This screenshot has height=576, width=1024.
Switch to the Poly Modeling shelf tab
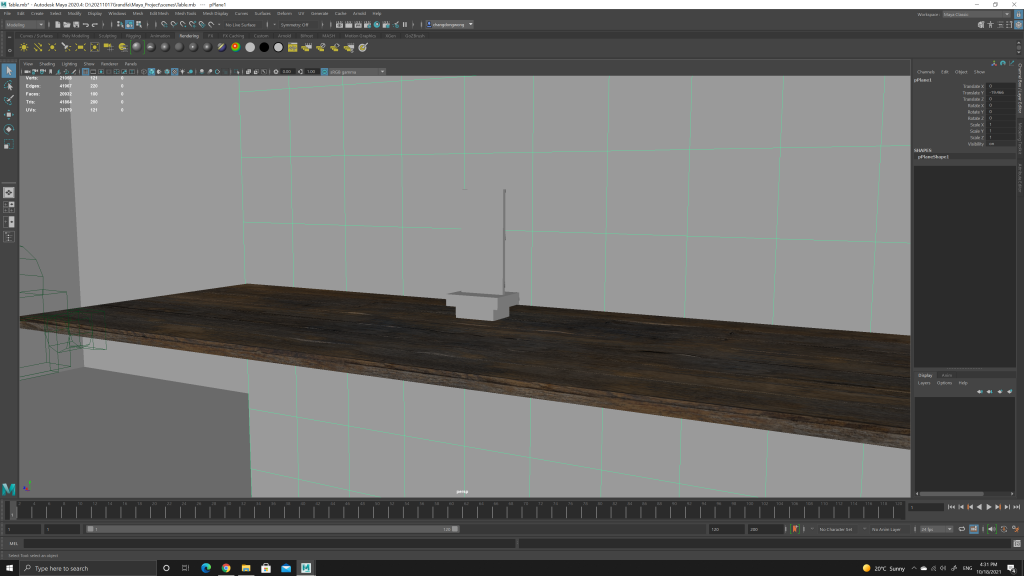coord(76,35)
